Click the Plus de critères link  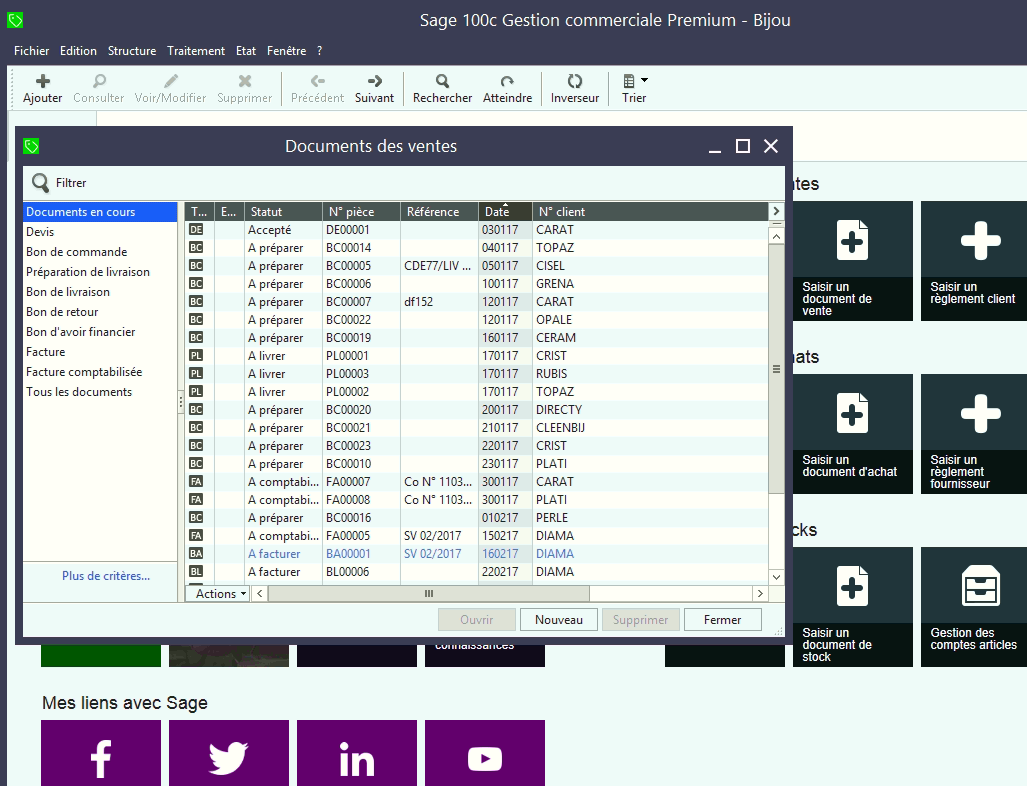pyautogui.click(x=106, y=576)
